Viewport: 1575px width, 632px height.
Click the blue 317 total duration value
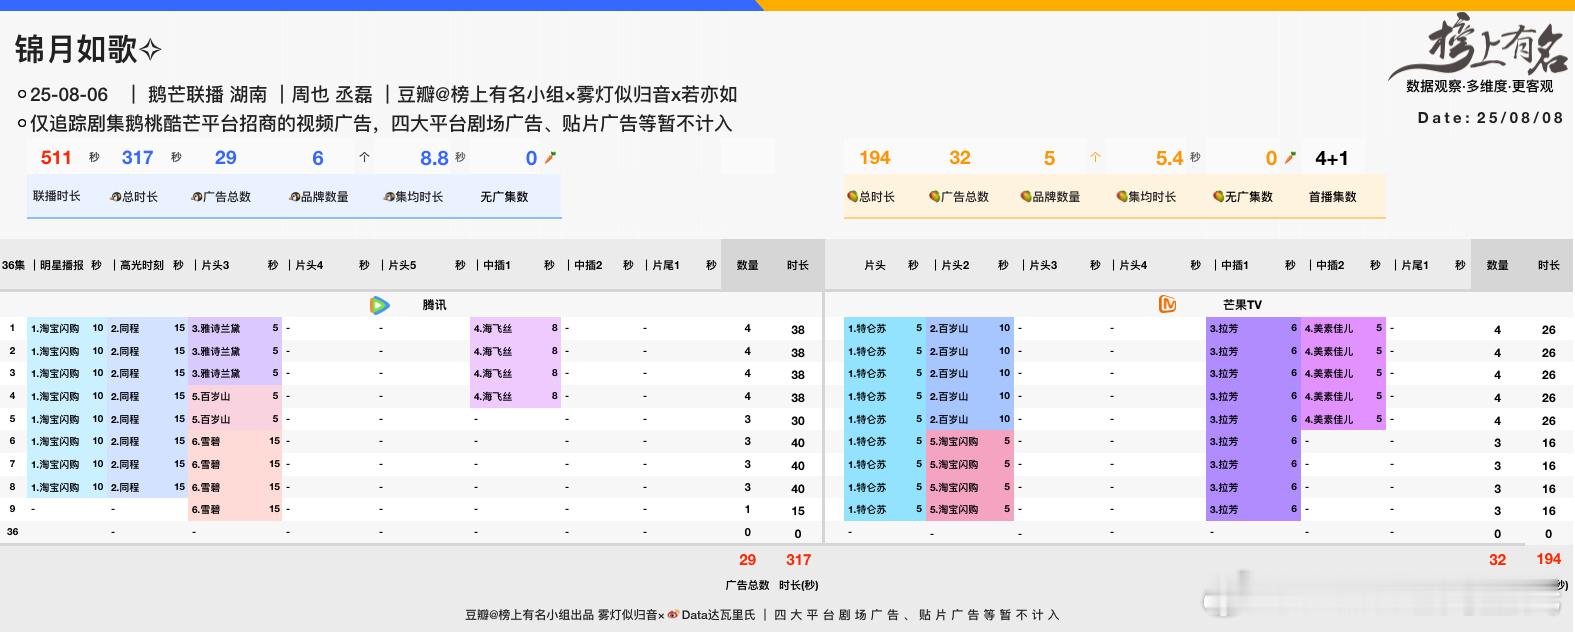(x=137, y=157)
